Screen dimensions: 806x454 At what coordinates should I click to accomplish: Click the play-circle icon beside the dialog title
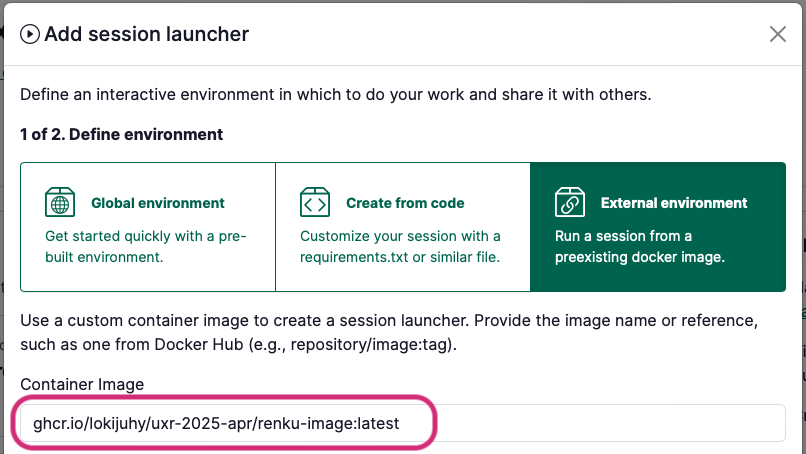click(x=30, y=34)
